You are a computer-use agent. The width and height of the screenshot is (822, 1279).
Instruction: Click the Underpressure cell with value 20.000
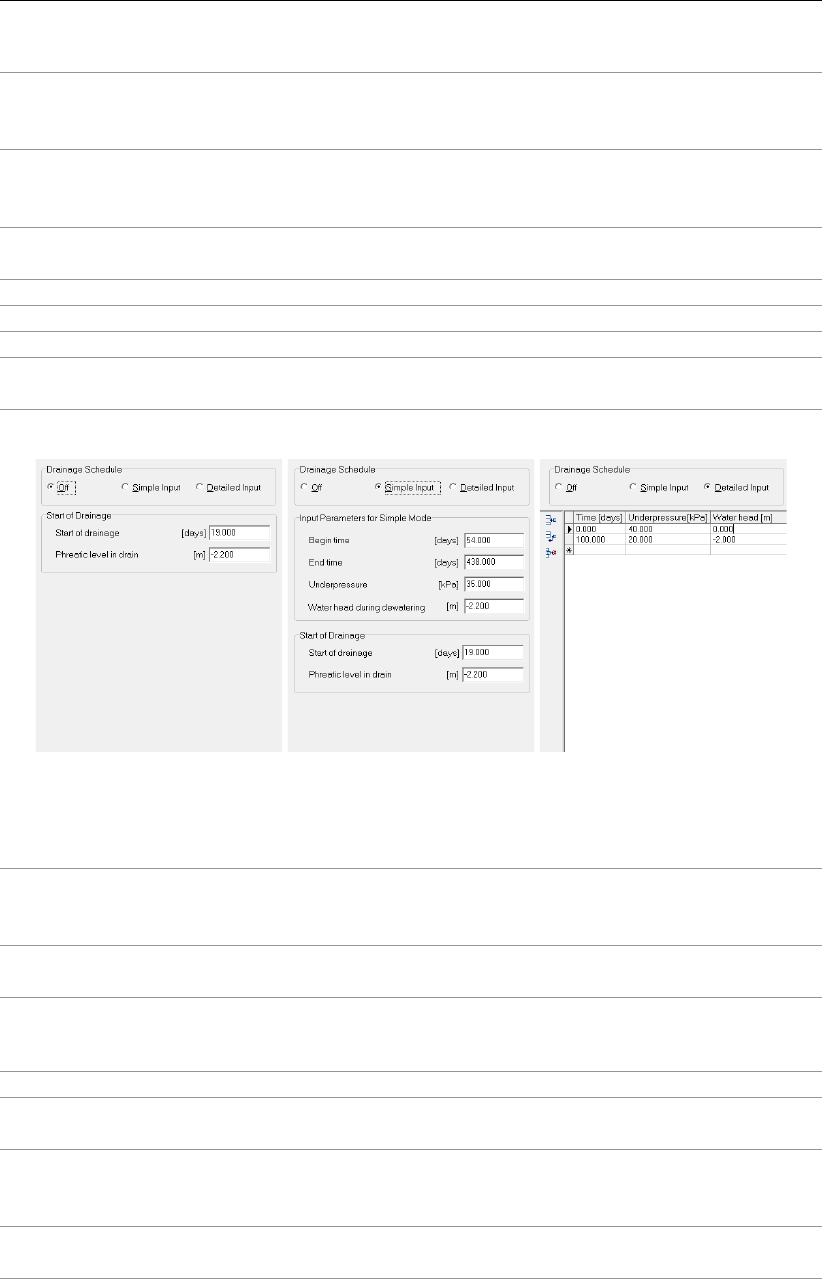coord(667,540)
